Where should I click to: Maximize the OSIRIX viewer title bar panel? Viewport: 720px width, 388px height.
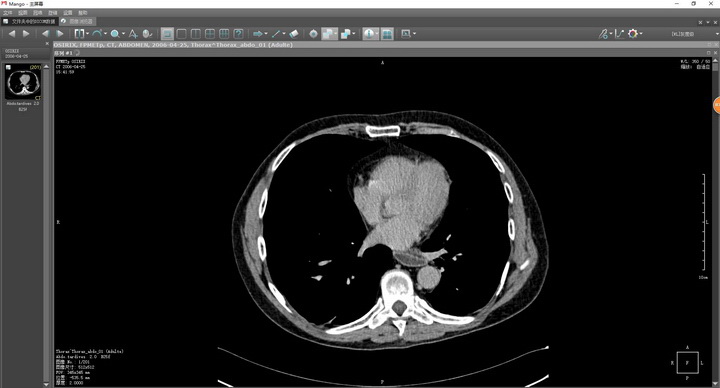pos(709,45)
